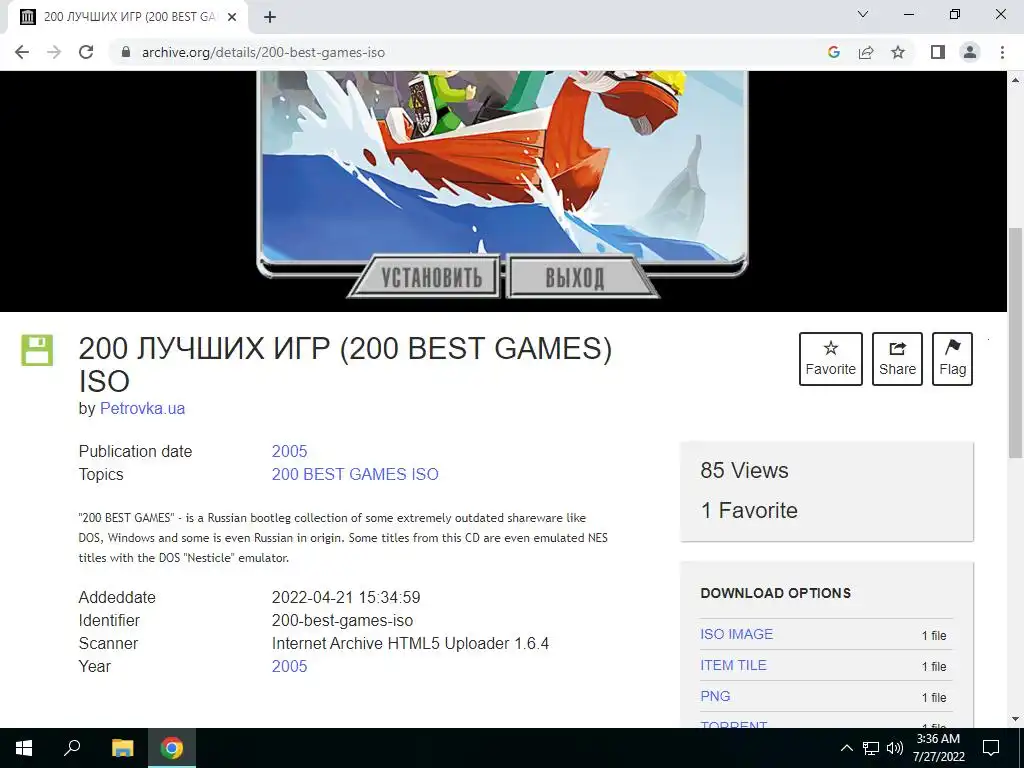Click the Chrome taskbar icon
Viewport: 1024px width, 768px height.
(x=172, y=748)
